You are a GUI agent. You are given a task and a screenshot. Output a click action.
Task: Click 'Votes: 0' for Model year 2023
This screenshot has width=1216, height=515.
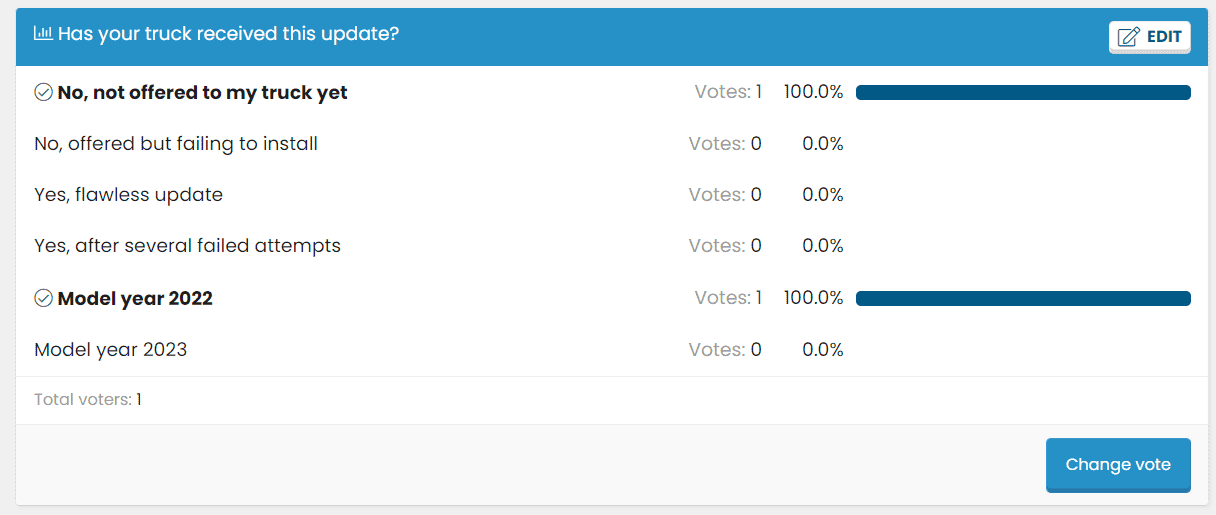point(725,350)
